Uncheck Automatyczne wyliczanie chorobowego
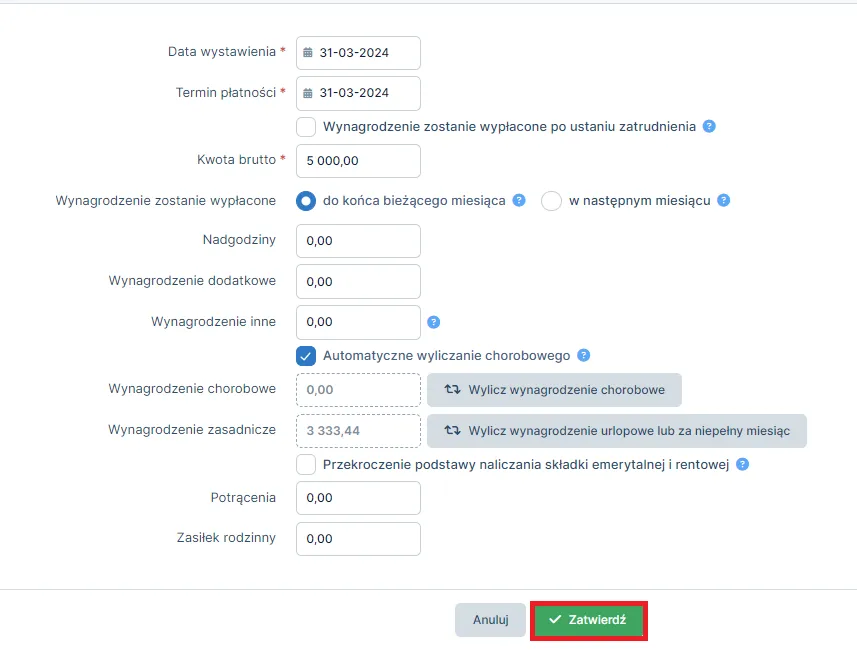This screenshot has height=650, width=857. click(307, 355)
